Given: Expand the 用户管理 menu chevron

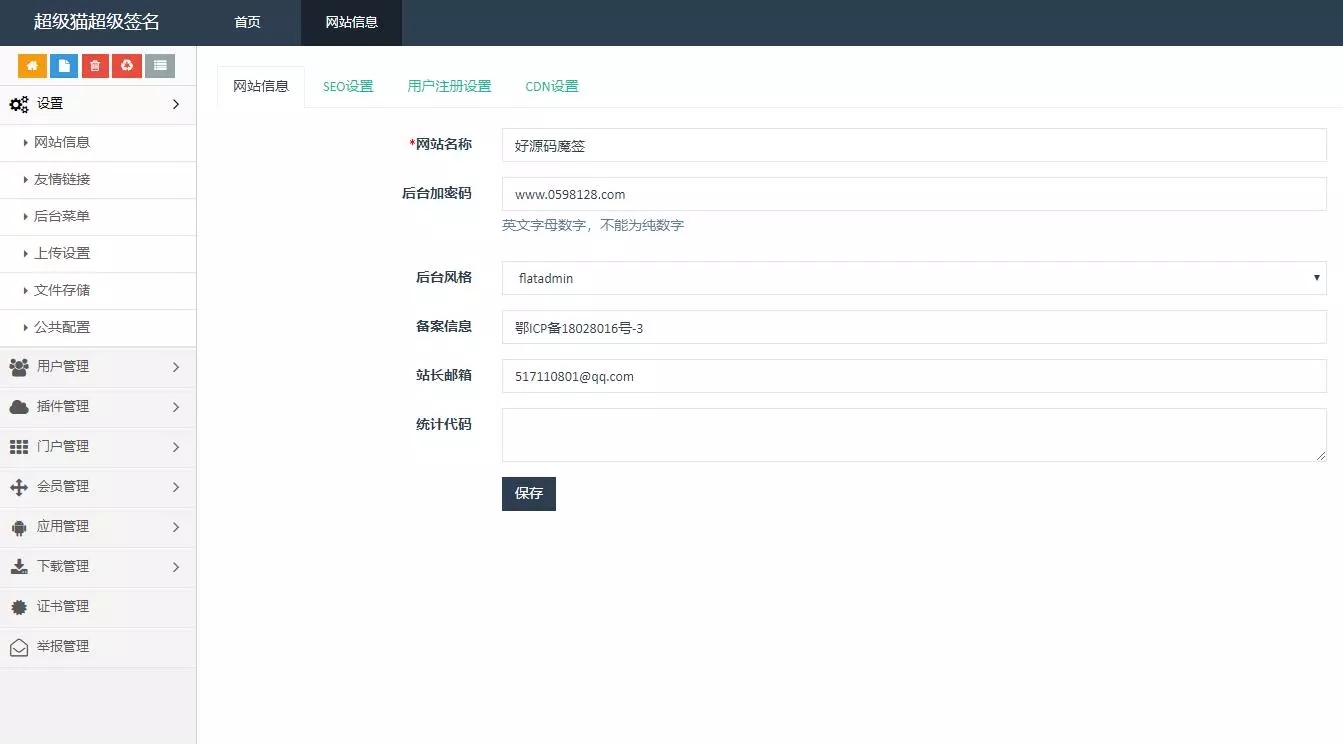Looking at the screenshot, I should (176, 367).
